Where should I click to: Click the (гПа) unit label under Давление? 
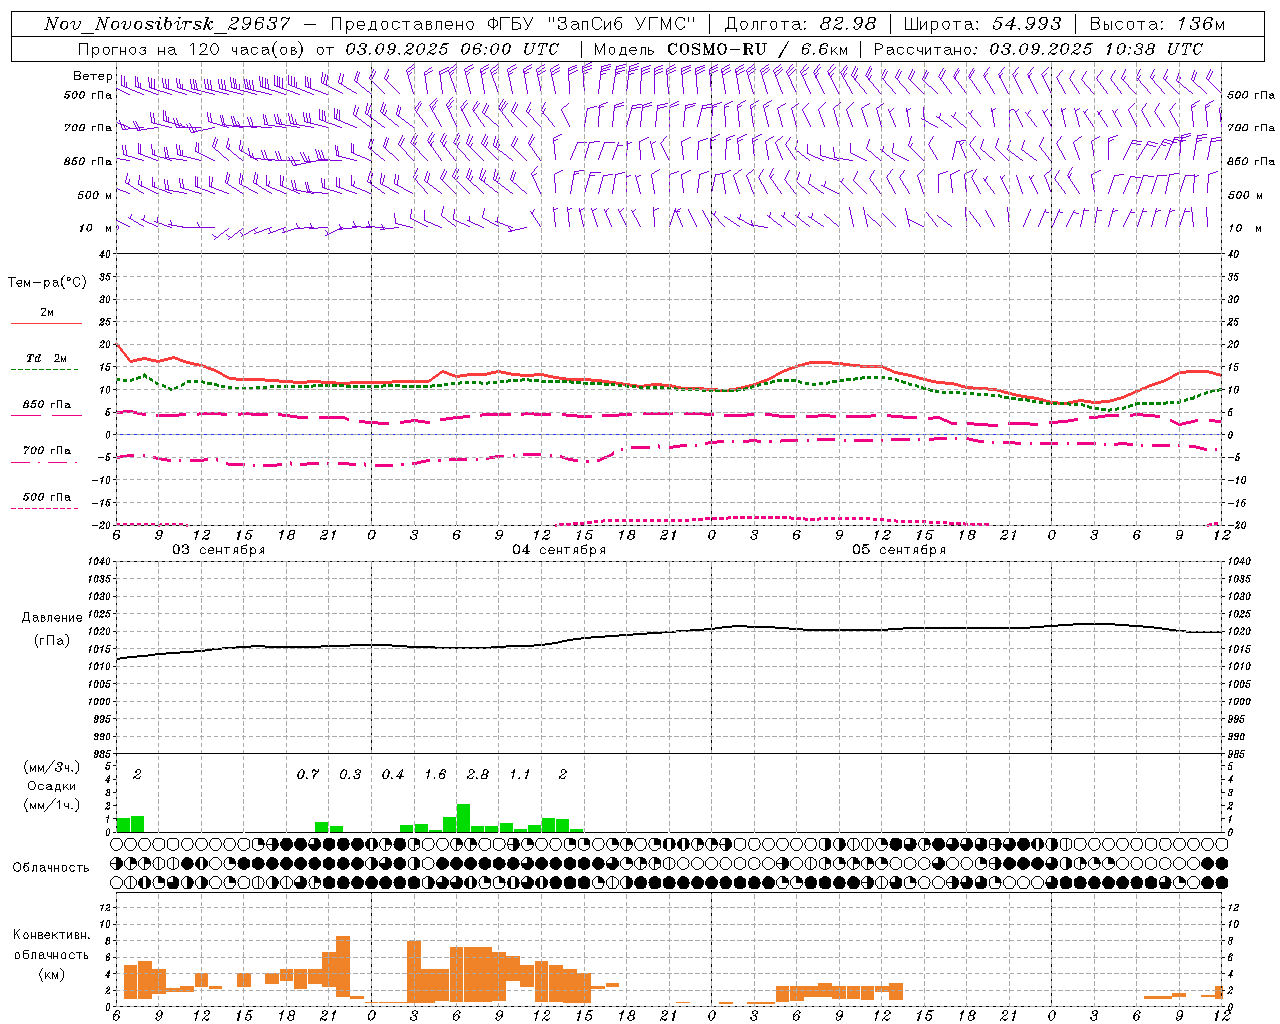(51, 641)
